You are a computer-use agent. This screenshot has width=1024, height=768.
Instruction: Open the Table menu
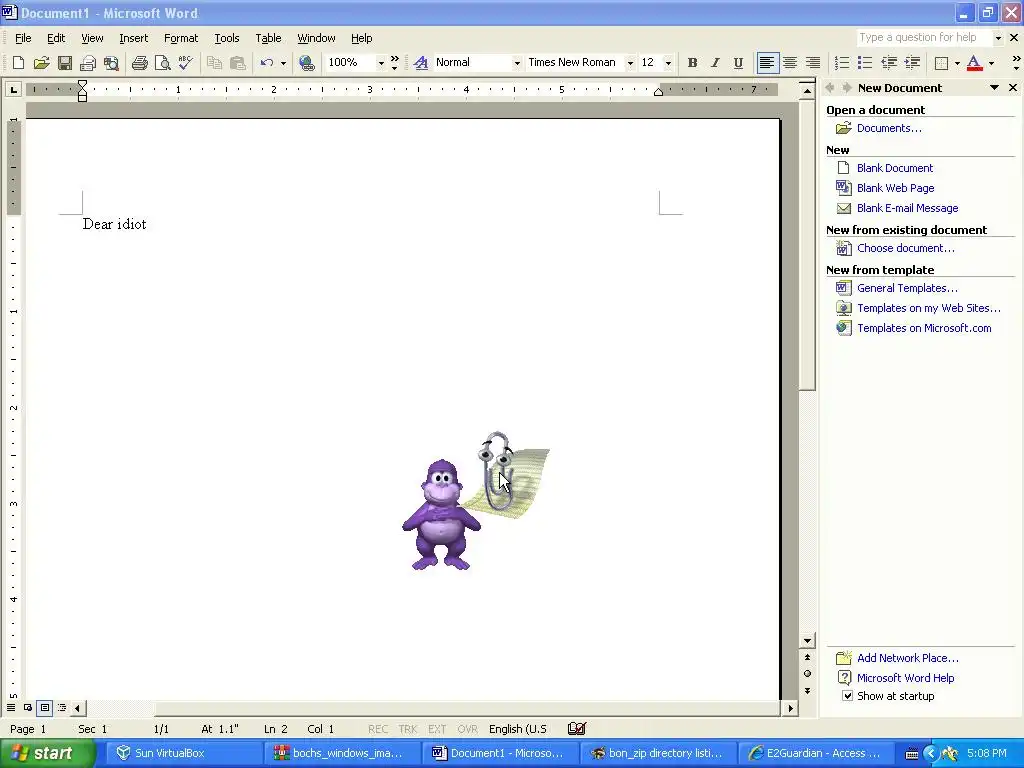click(268, 38)
